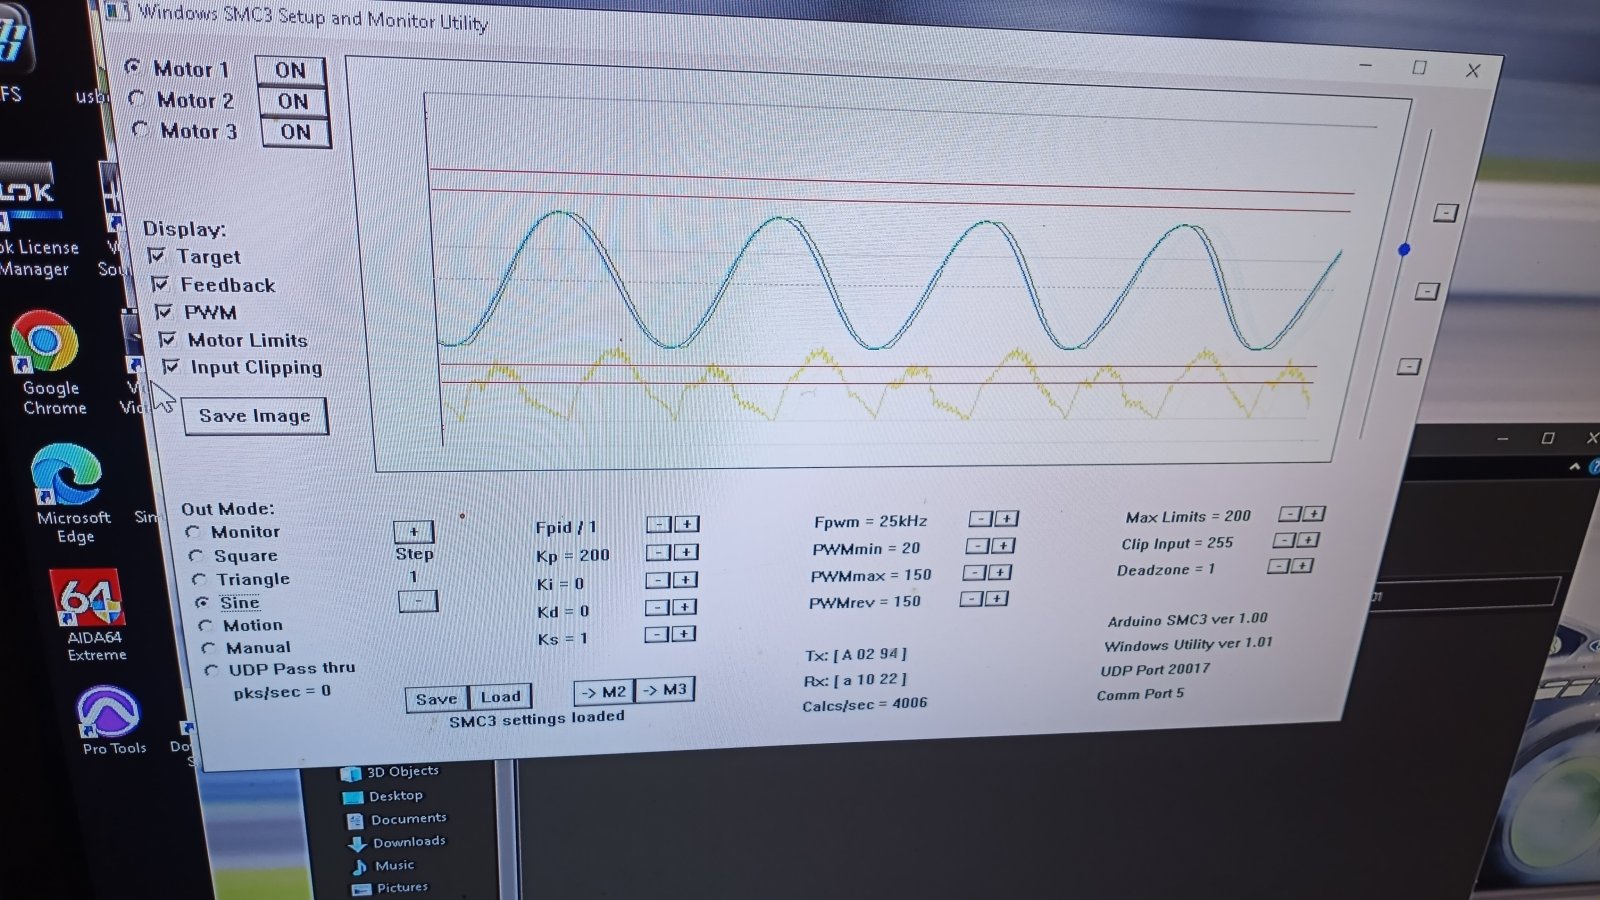
Task: Decrease Step with minus button
Action: coord(418,601)
